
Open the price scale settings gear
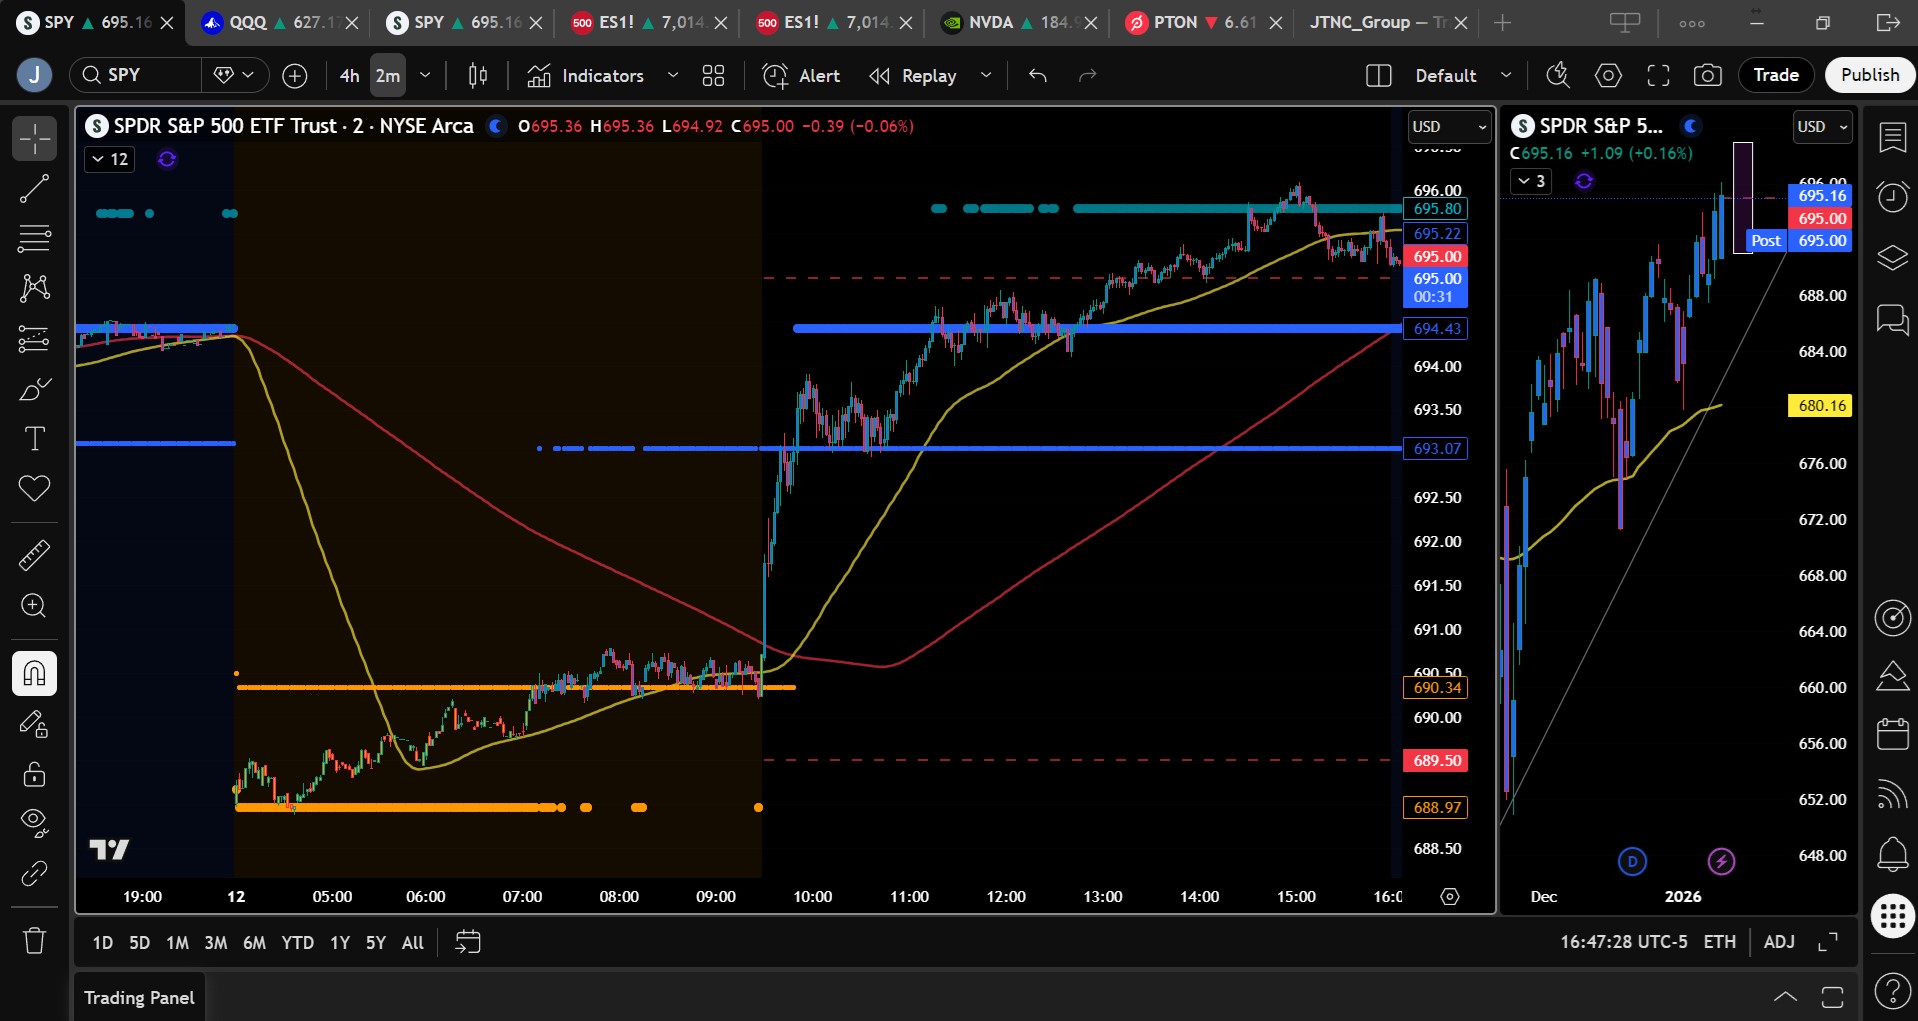tap(1449, 897)
